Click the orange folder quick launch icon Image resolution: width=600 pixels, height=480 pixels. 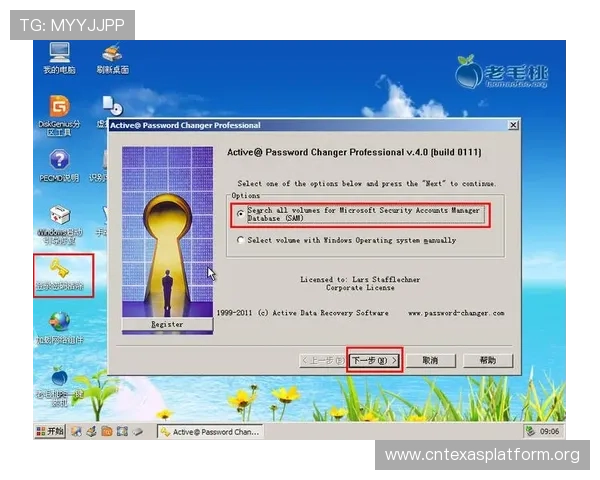tap(107, 432)
